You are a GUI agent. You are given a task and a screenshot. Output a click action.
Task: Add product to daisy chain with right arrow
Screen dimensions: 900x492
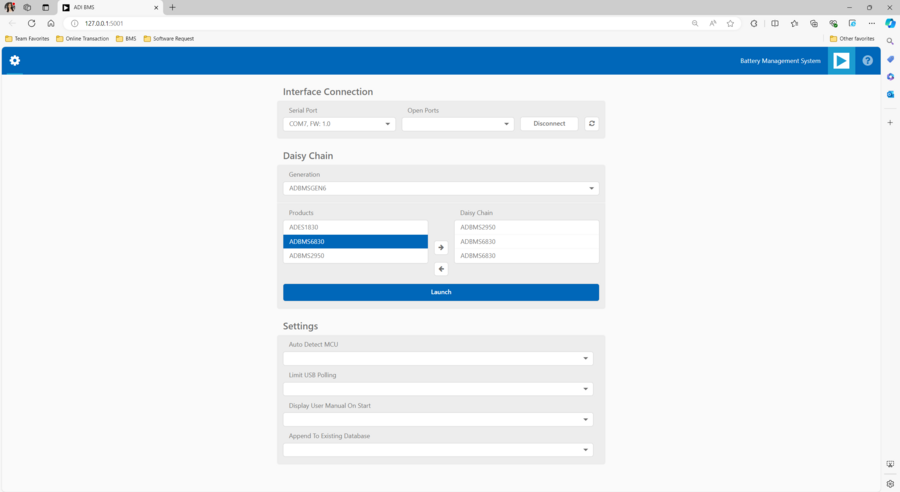pyautogui.click(x=441, y=248)
